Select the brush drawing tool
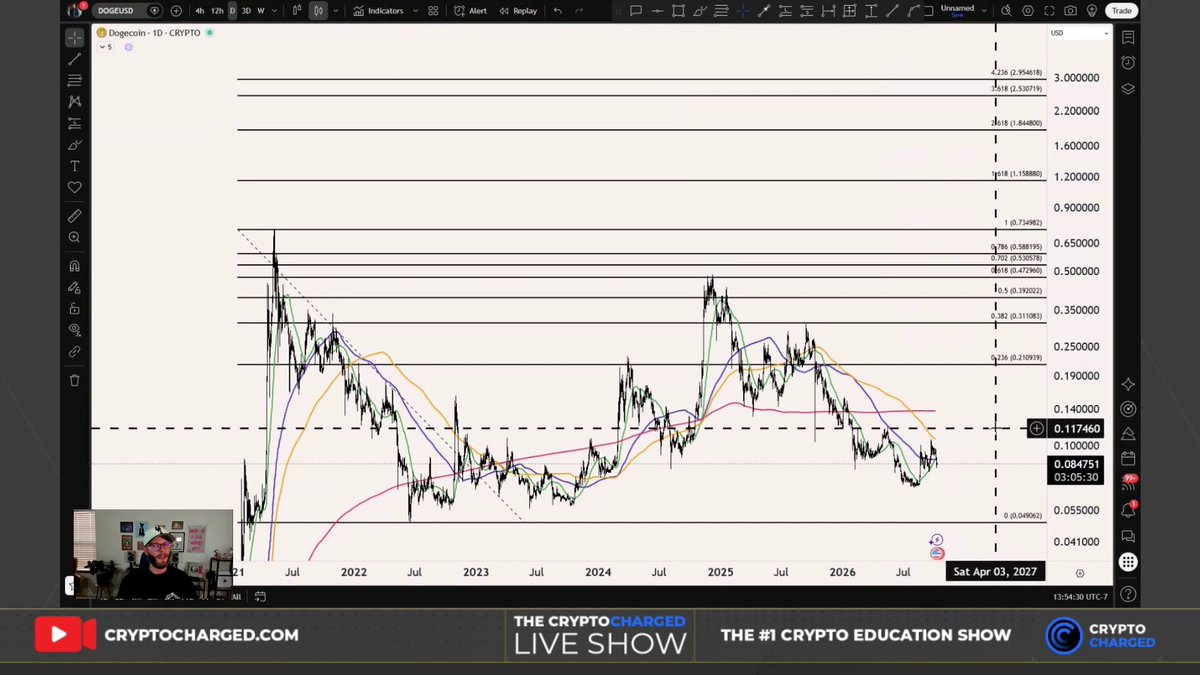The width and height of the screenshot is (1200, 675). pyautogui.click(x=75, y=145)
